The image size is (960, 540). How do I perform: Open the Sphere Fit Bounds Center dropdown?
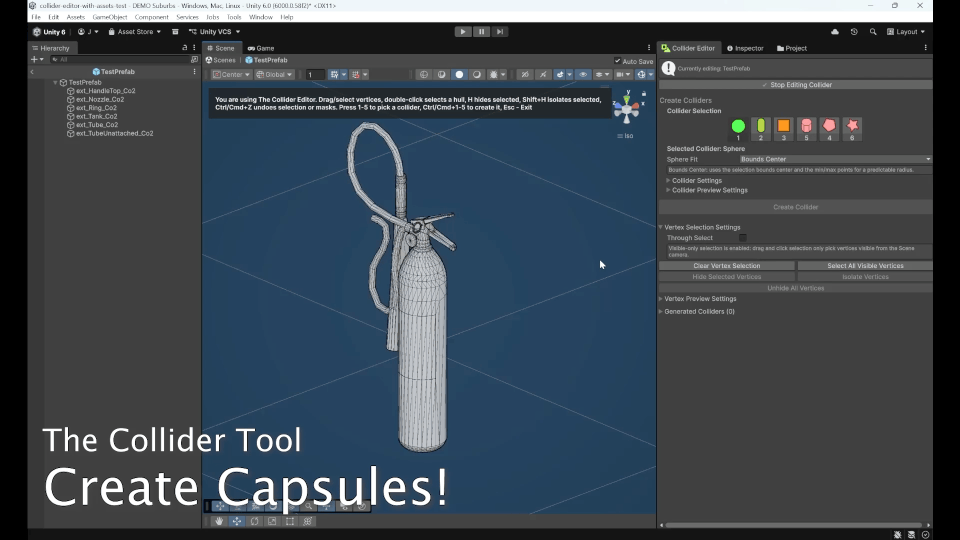point(835,159)
